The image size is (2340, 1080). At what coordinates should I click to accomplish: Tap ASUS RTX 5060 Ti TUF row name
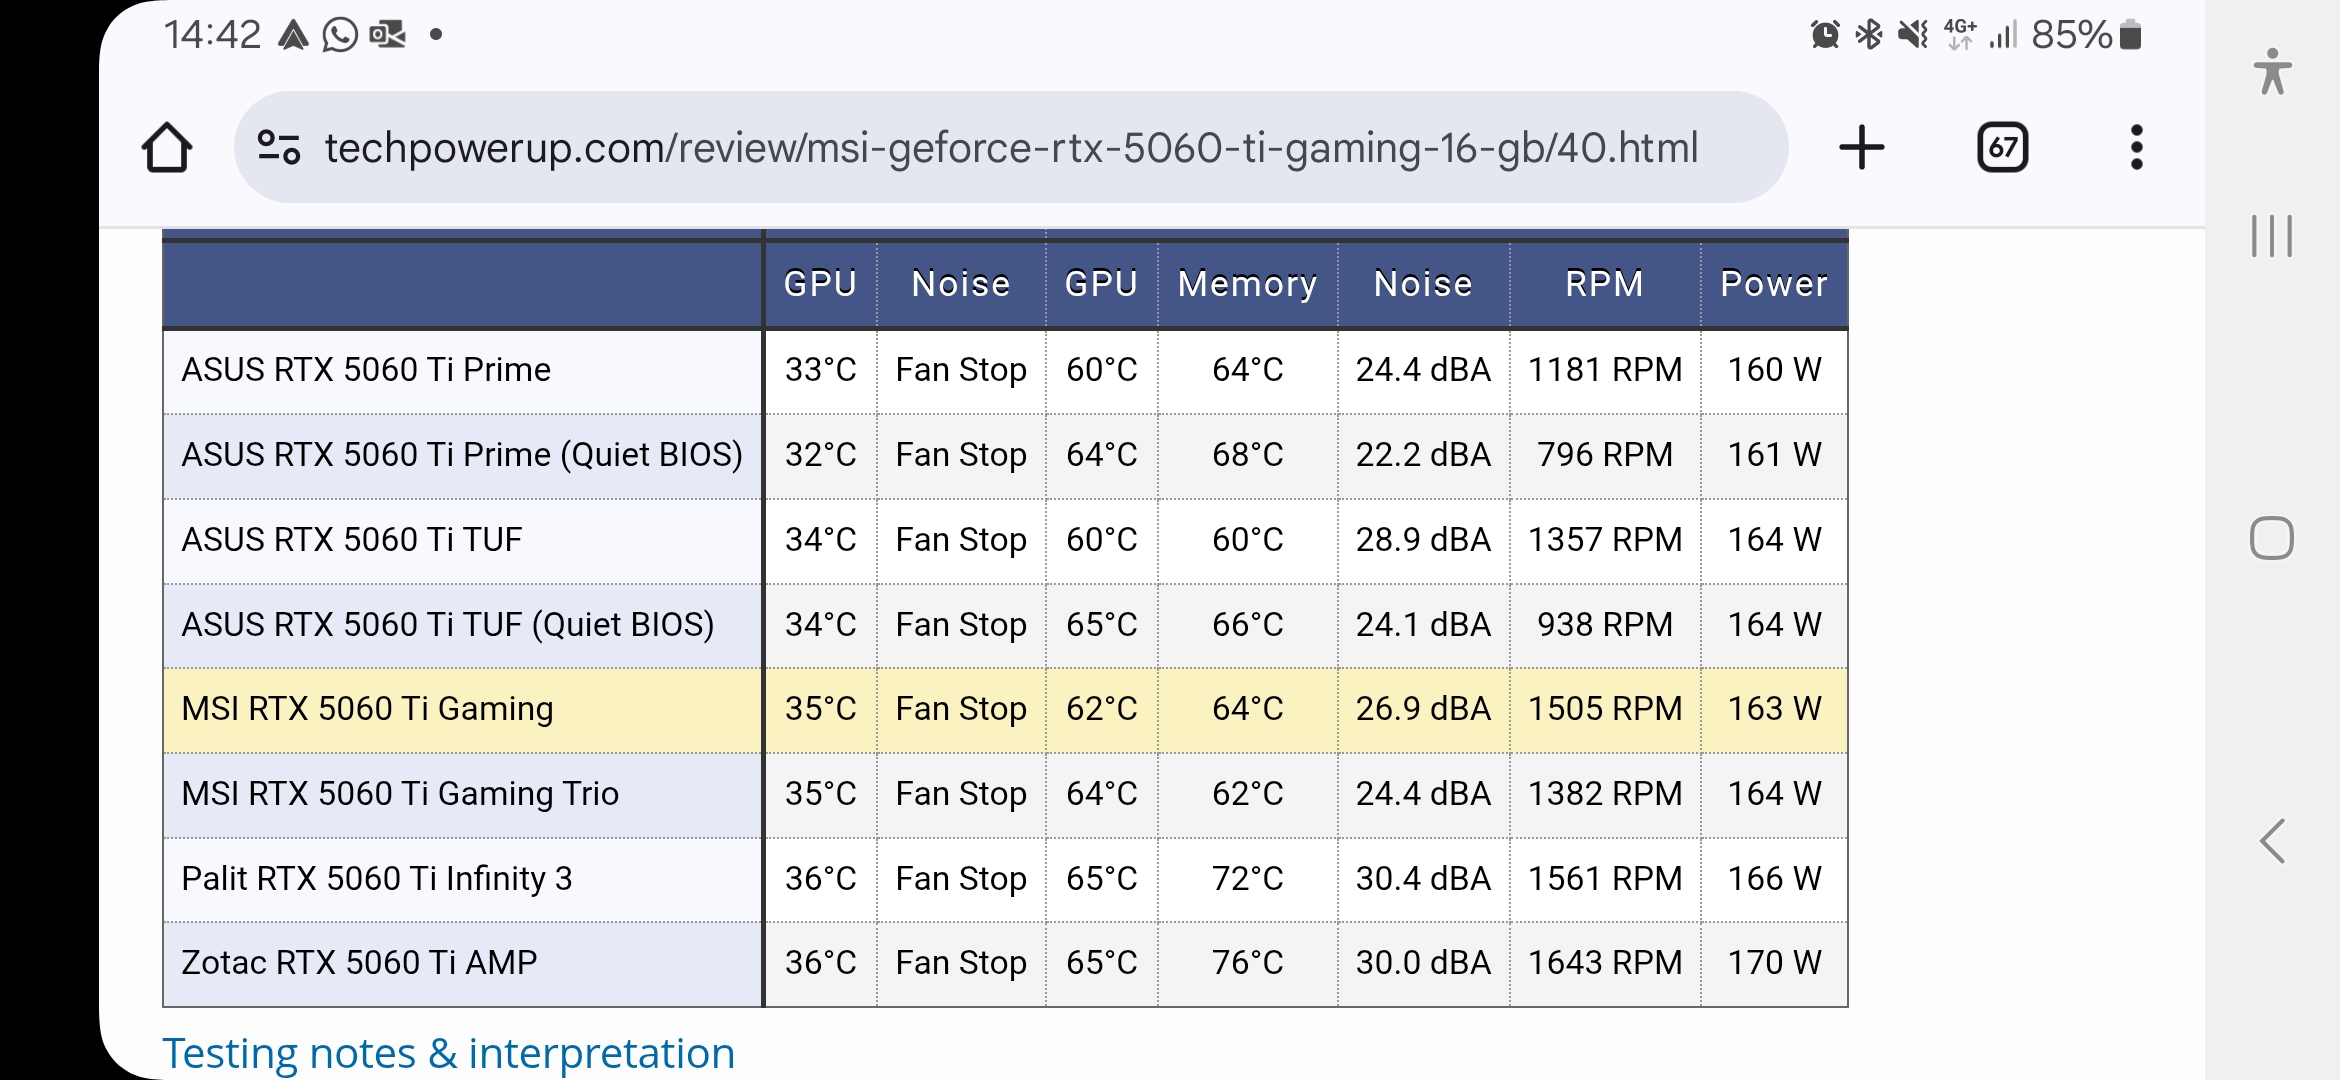click(352, 540)
